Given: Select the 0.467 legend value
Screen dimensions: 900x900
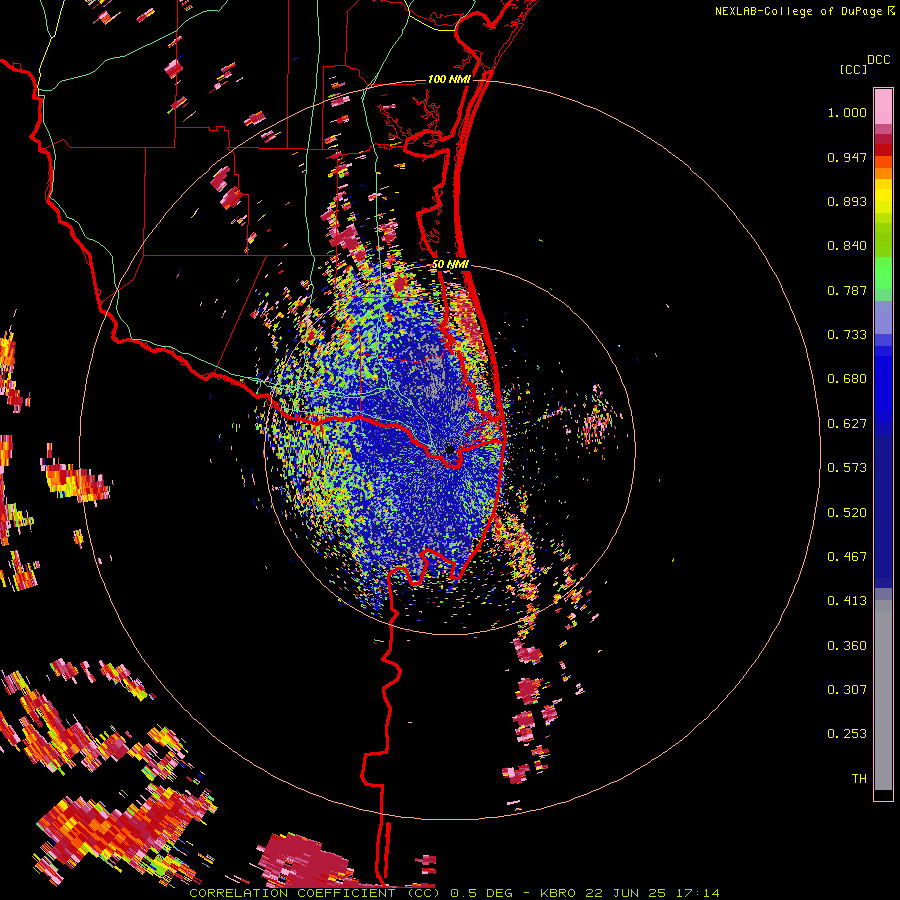Looking at the screenshot, I should click(x=847, y=557).
